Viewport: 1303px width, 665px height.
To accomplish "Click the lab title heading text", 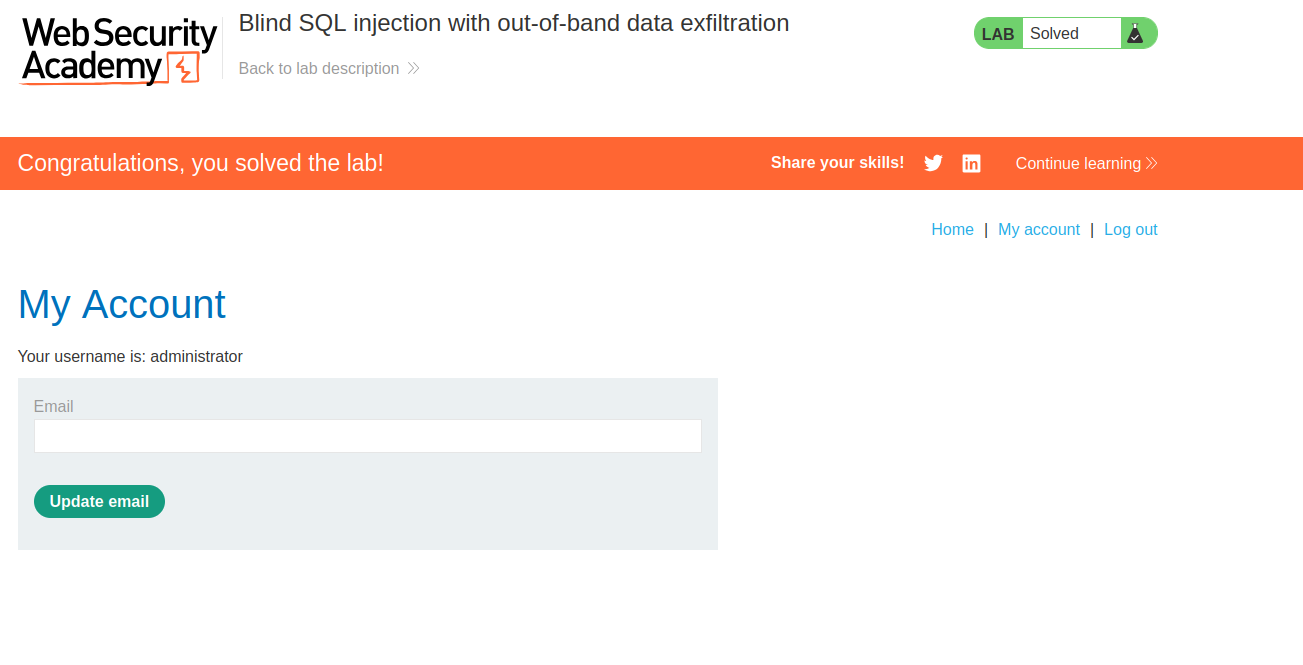I will [514, 23].
